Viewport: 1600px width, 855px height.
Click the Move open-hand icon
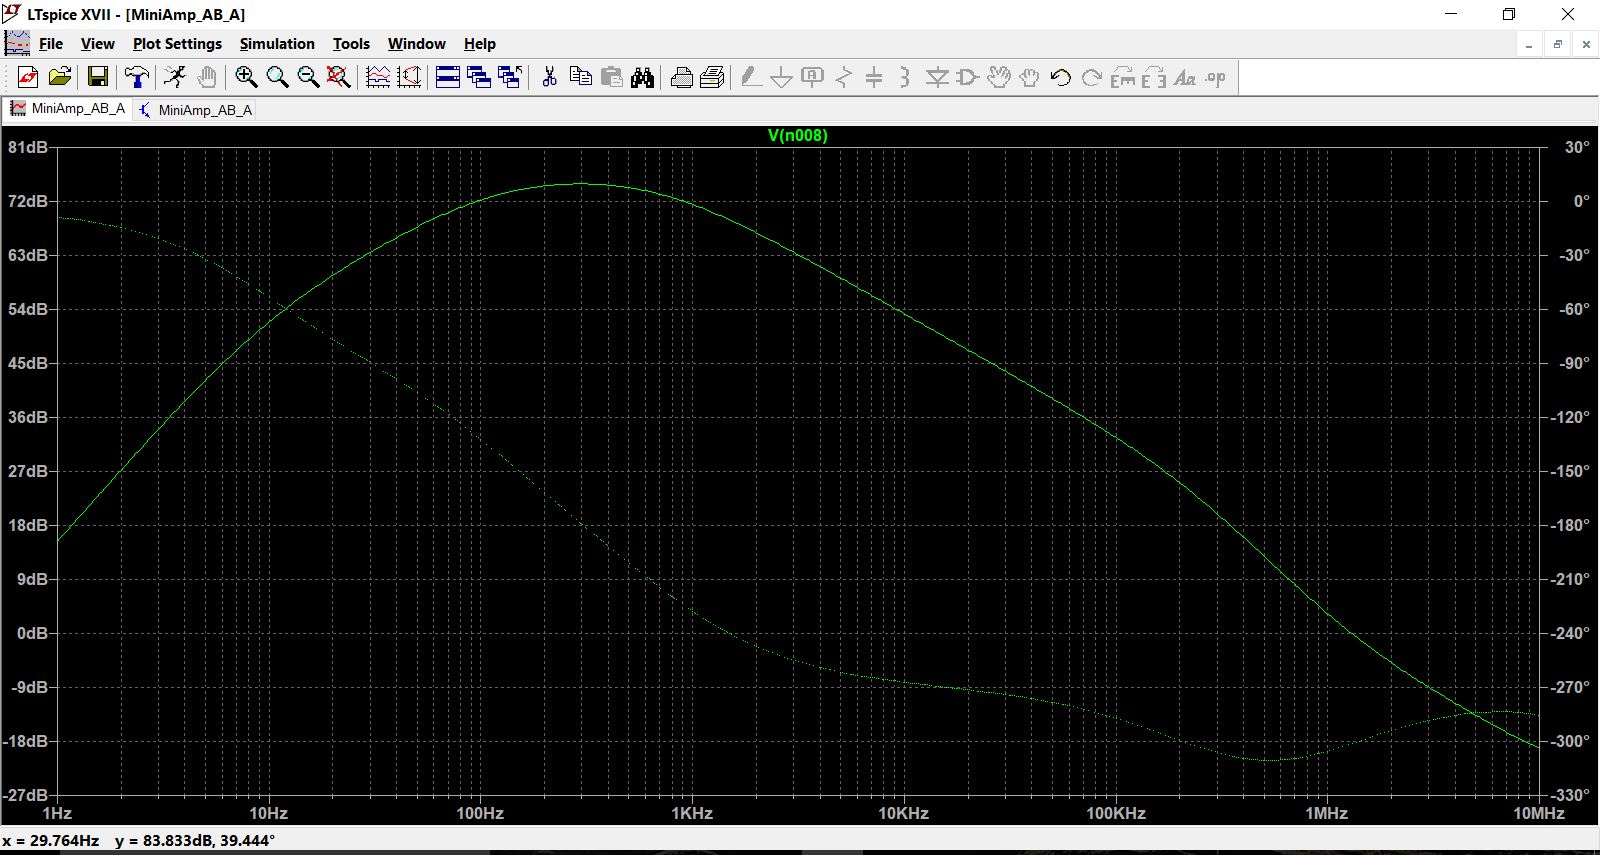[x=999, y=77]
